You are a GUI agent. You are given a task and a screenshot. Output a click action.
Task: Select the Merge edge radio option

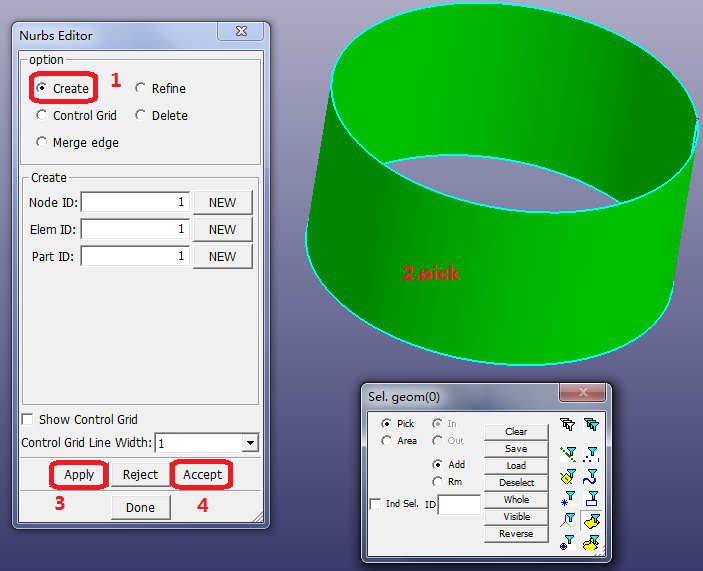pyautogui.click(x=42, y=143)
